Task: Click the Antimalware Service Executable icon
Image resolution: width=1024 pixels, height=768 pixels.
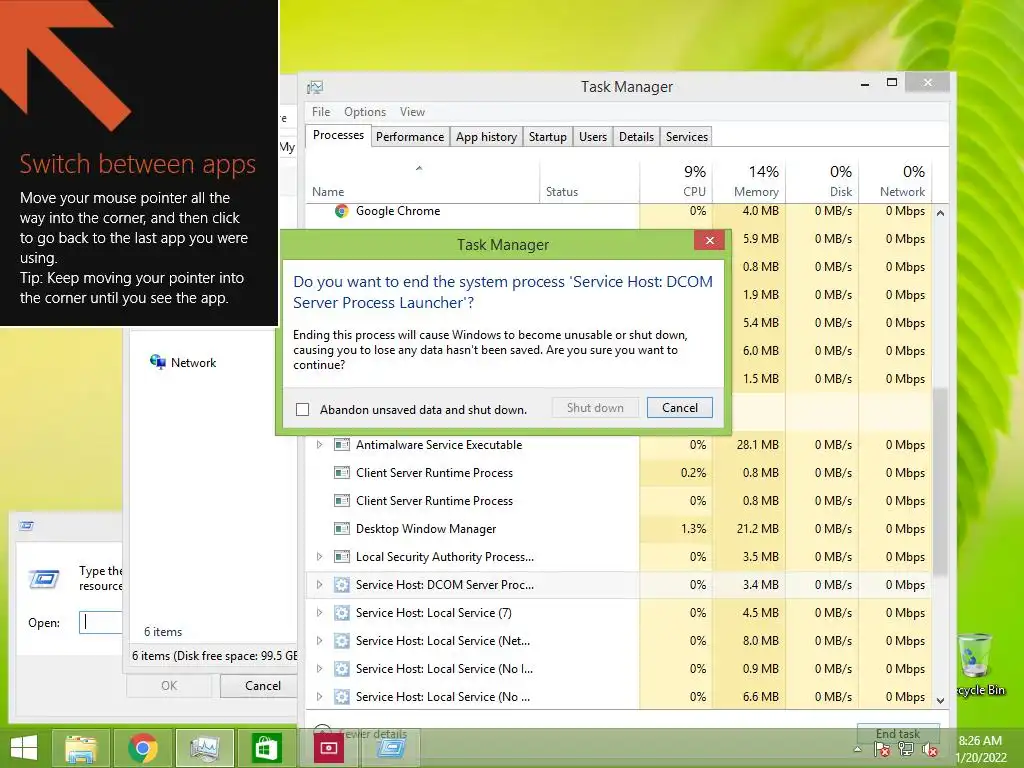Action: (342, 445)
